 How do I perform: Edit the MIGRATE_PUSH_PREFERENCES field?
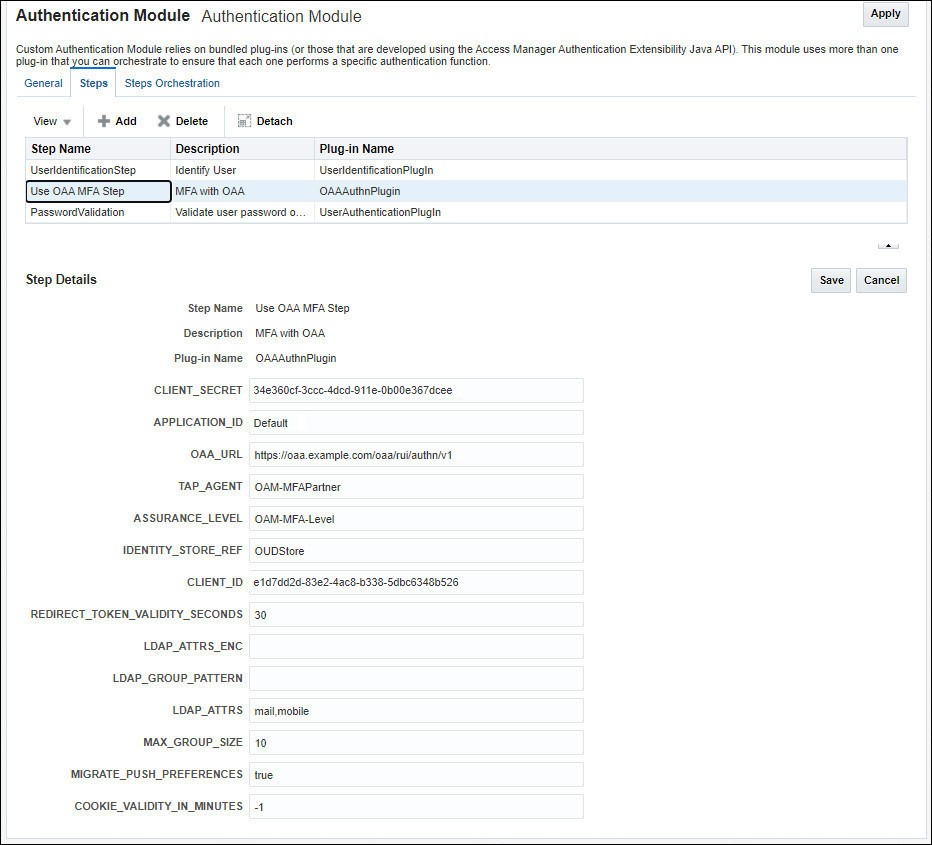pos(416,775)
